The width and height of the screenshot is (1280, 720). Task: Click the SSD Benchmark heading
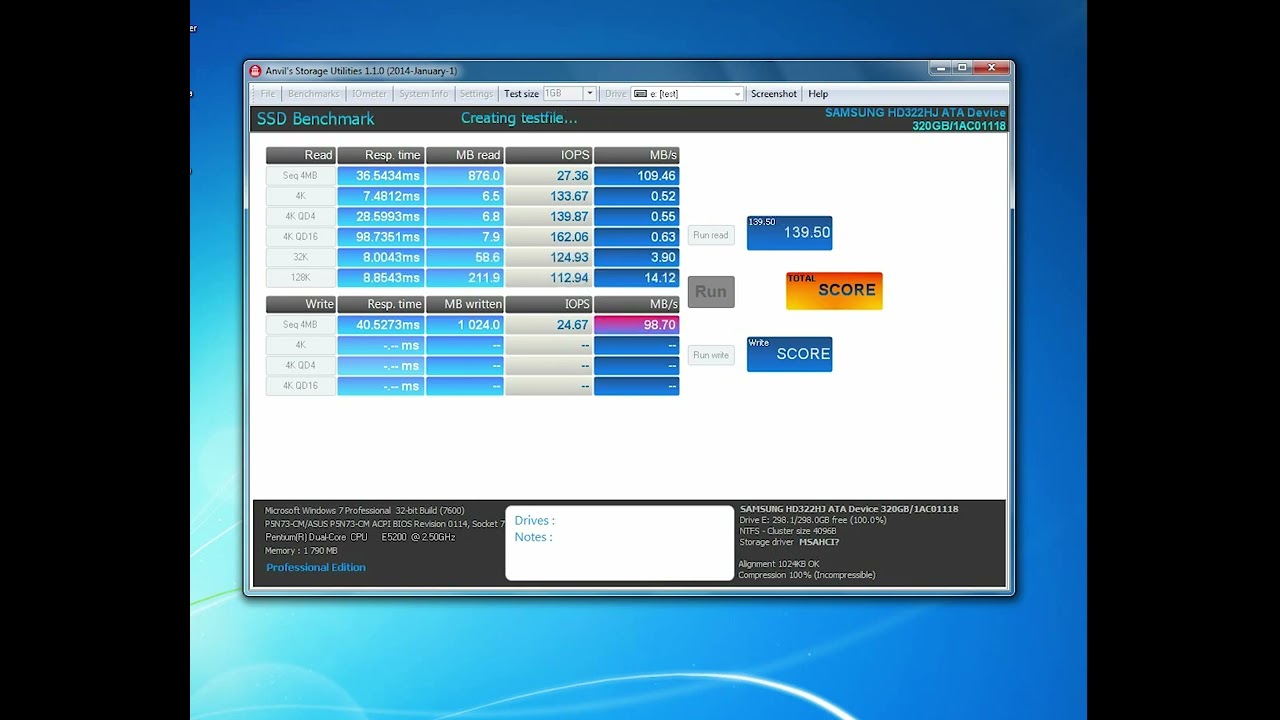coord(316,119)
